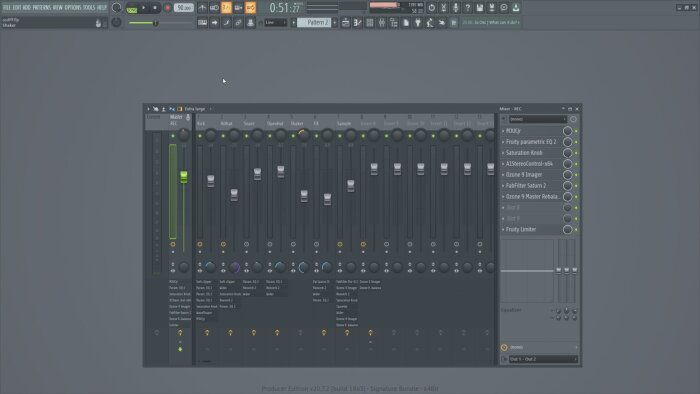Viewport: 700px width, 394px height.
Task: Click the playlist view icon
Action: [346, 22]
